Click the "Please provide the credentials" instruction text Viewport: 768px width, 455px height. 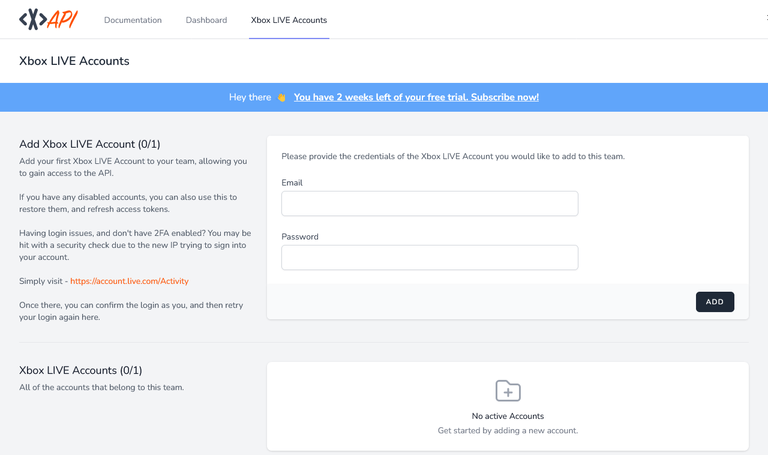[453, 157]
